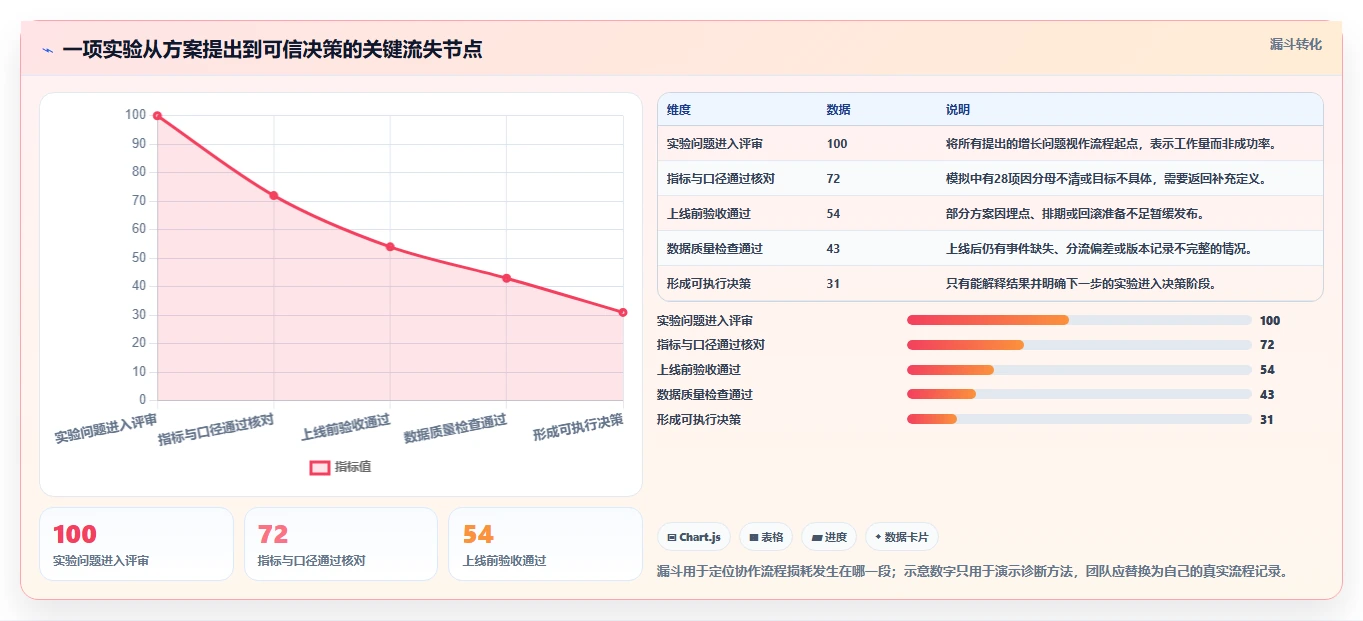Click the value 31 beside the last progress bar

pyautogui.click(x=1267, y=419)
